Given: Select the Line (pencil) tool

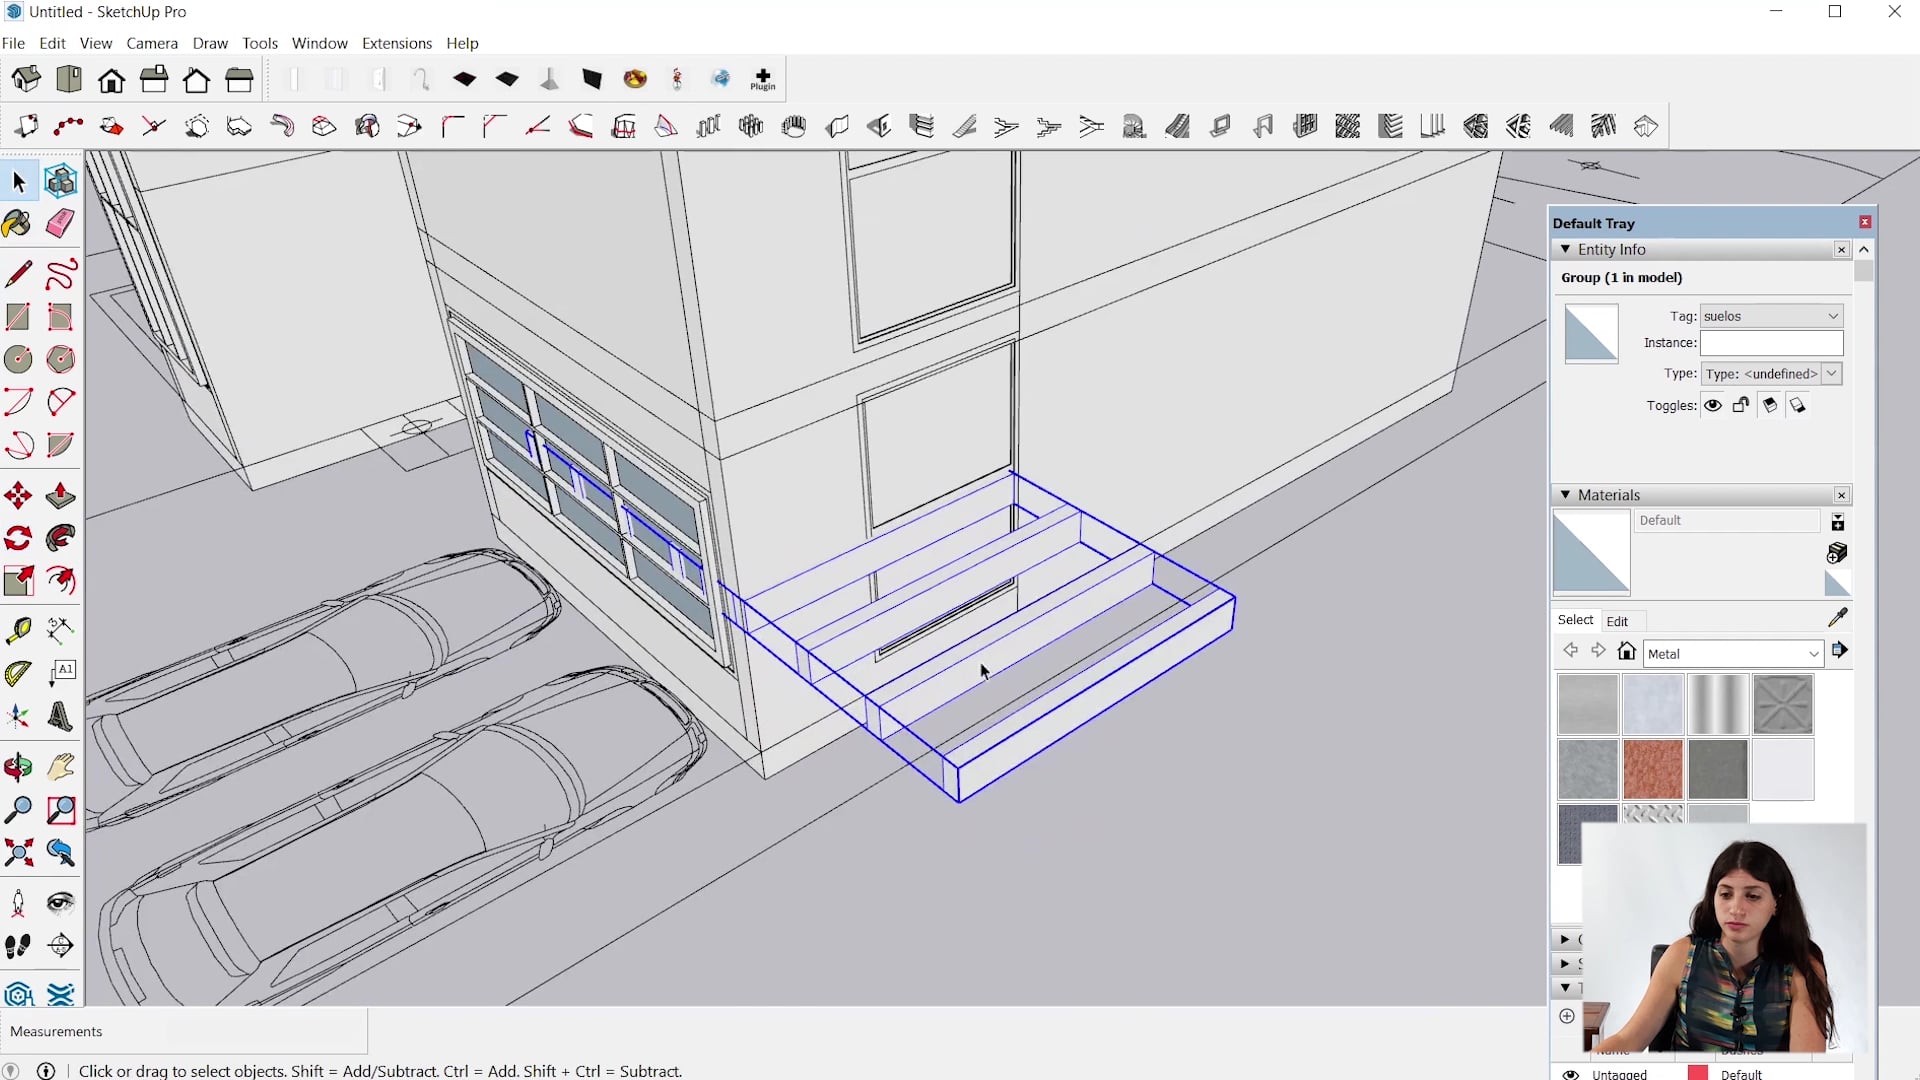Looking at the screenshot, I should (17, 273).
